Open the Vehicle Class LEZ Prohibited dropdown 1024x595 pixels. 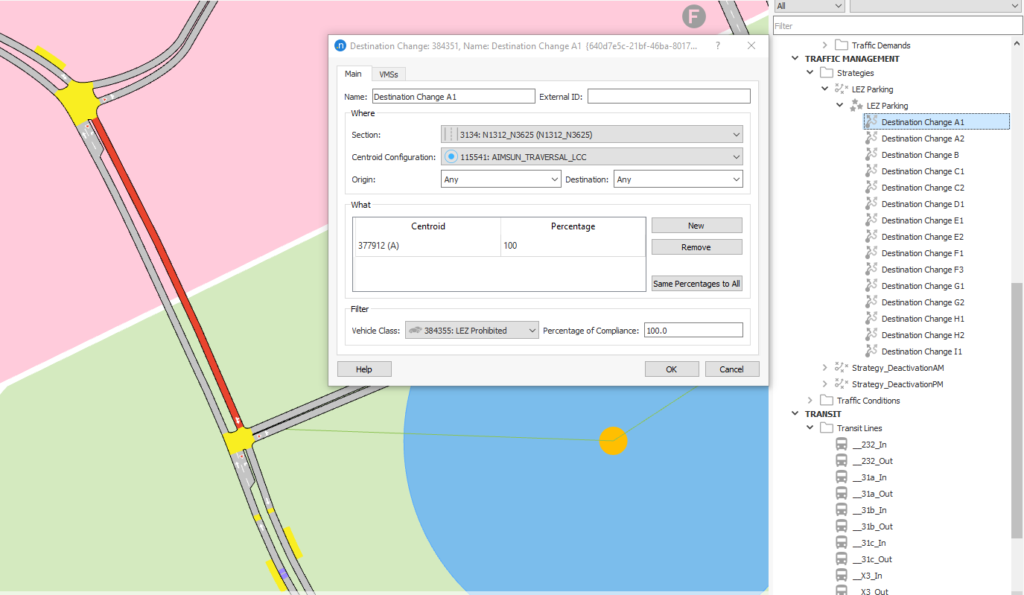472,330
